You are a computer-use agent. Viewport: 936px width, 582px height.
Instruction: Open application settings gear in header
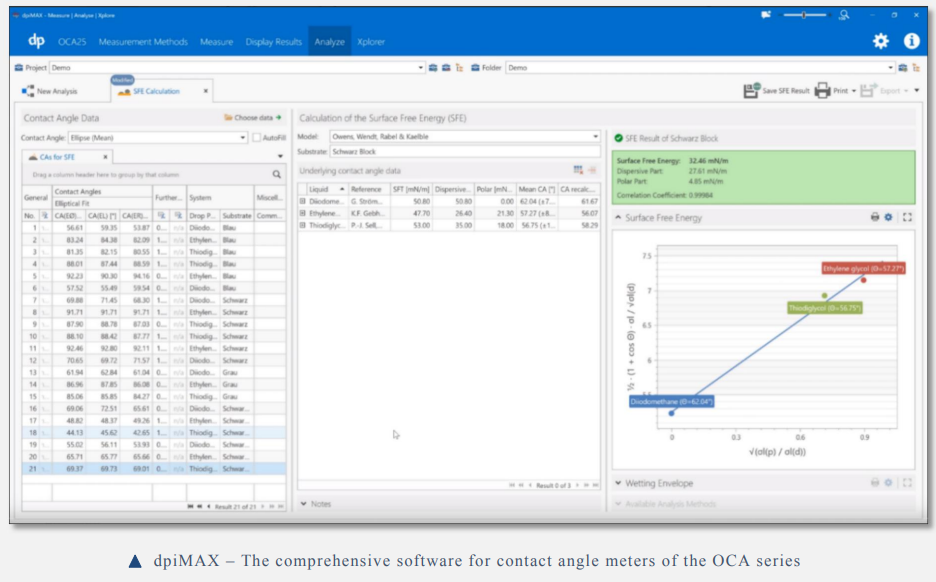coord(880,41)
